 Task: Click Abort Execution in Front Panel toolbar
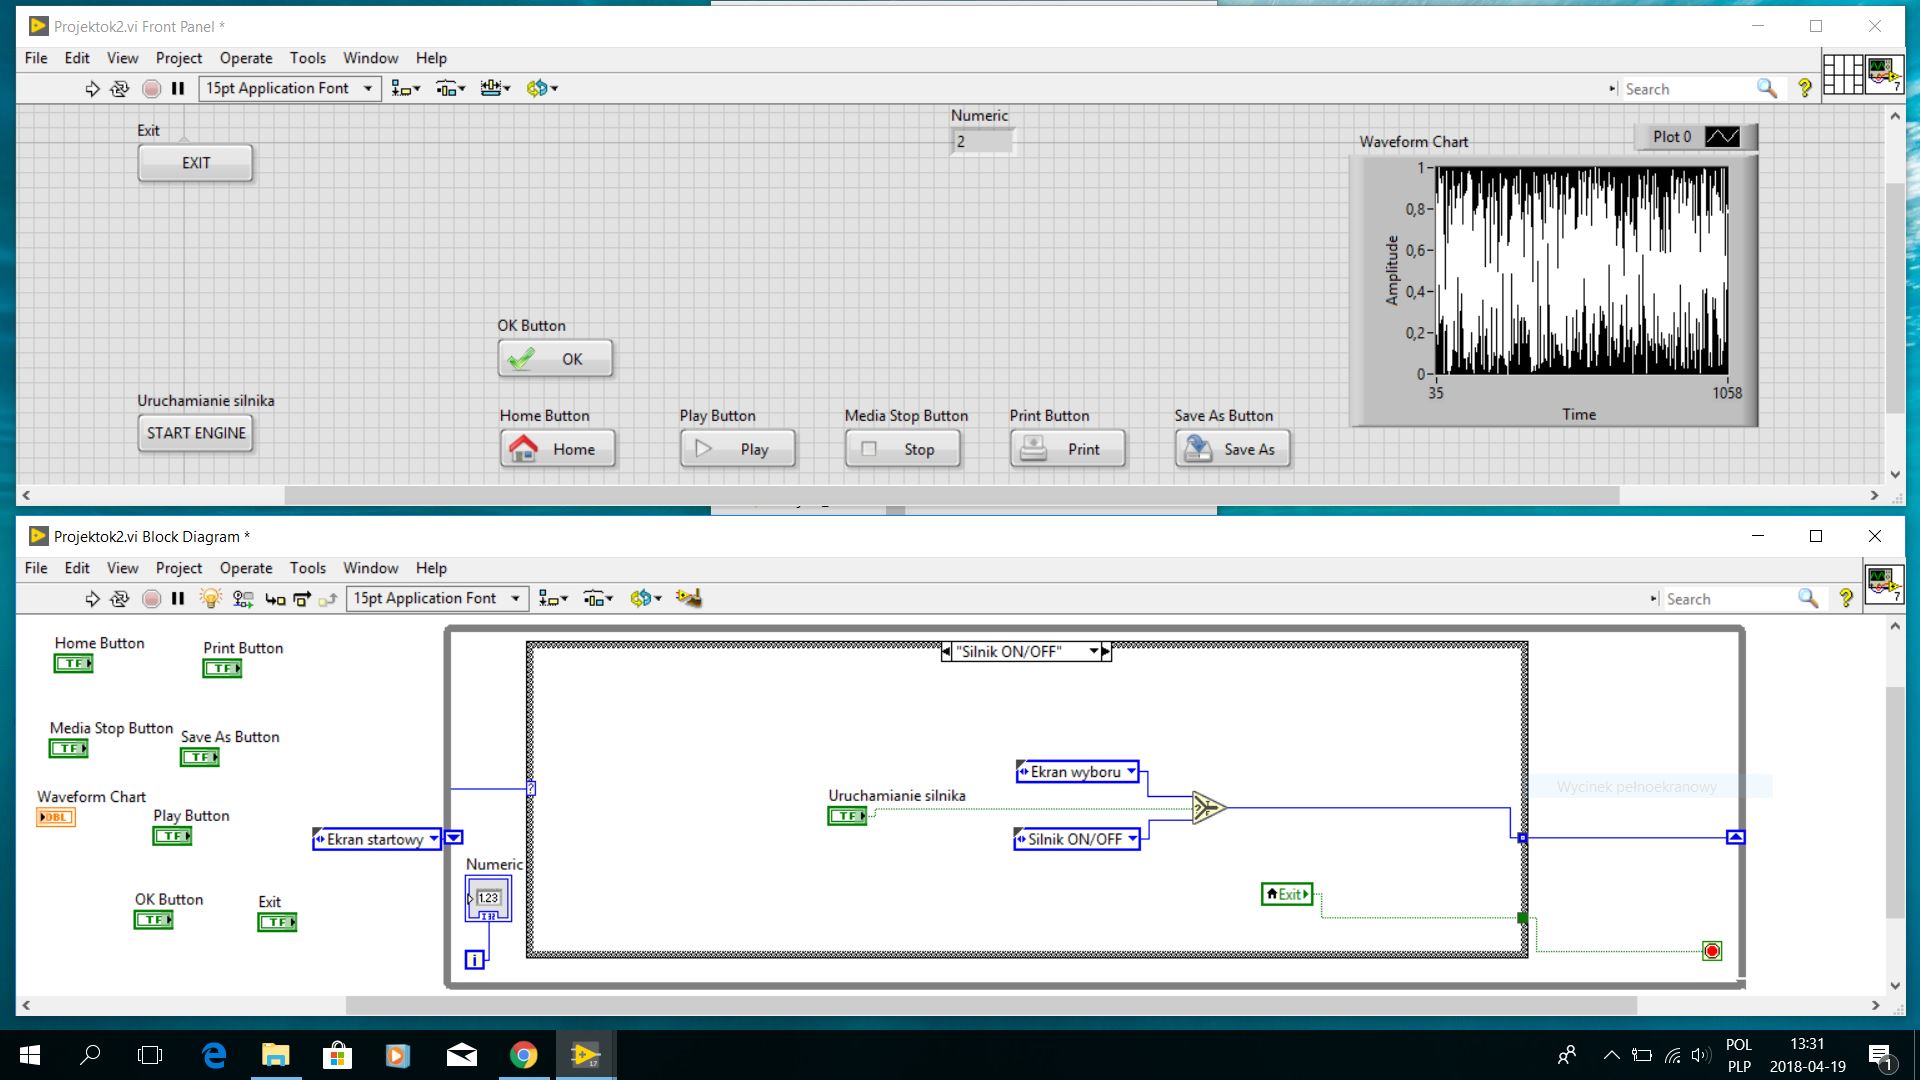[x=151, y=89]
